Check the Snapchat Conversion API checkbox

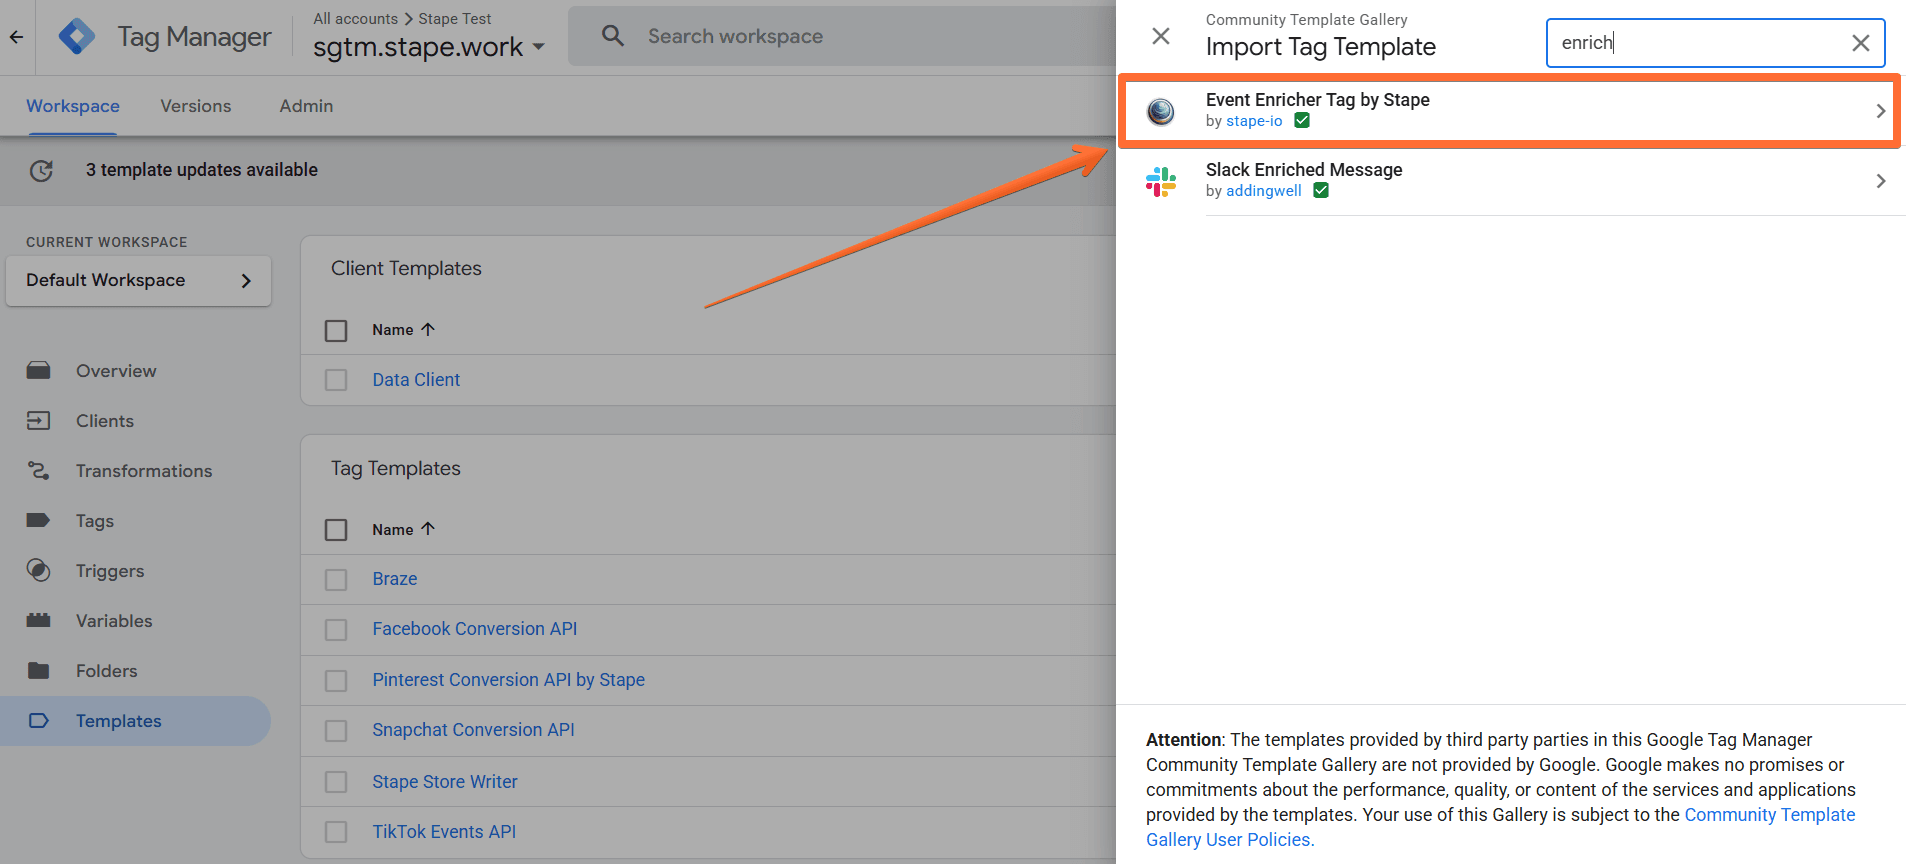[x=336, y=731]
